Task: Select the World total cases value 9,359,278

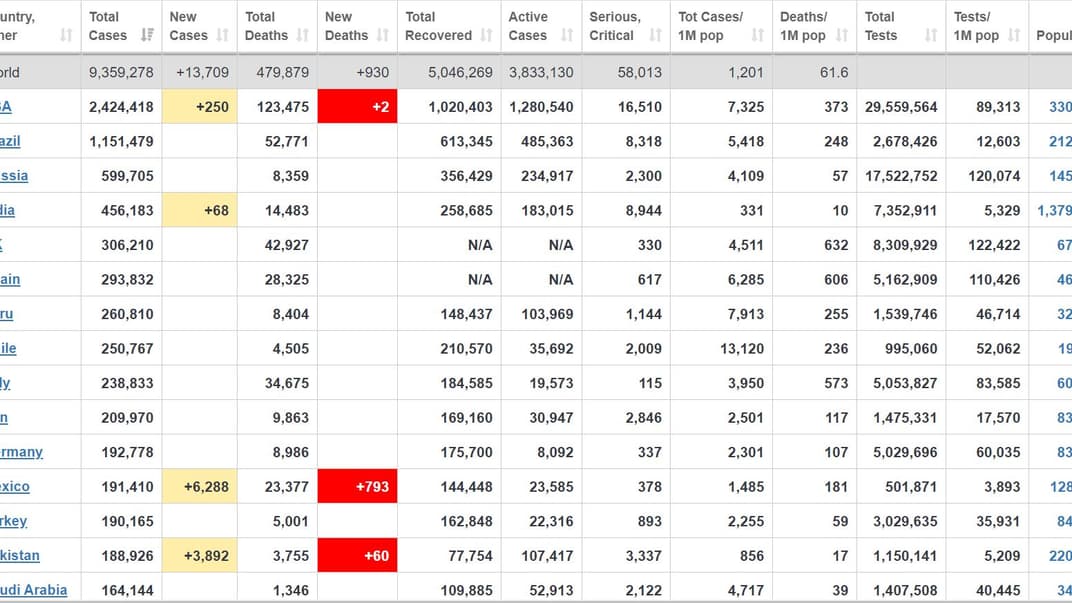Action: pyautogui.click(x=121, y=73)
